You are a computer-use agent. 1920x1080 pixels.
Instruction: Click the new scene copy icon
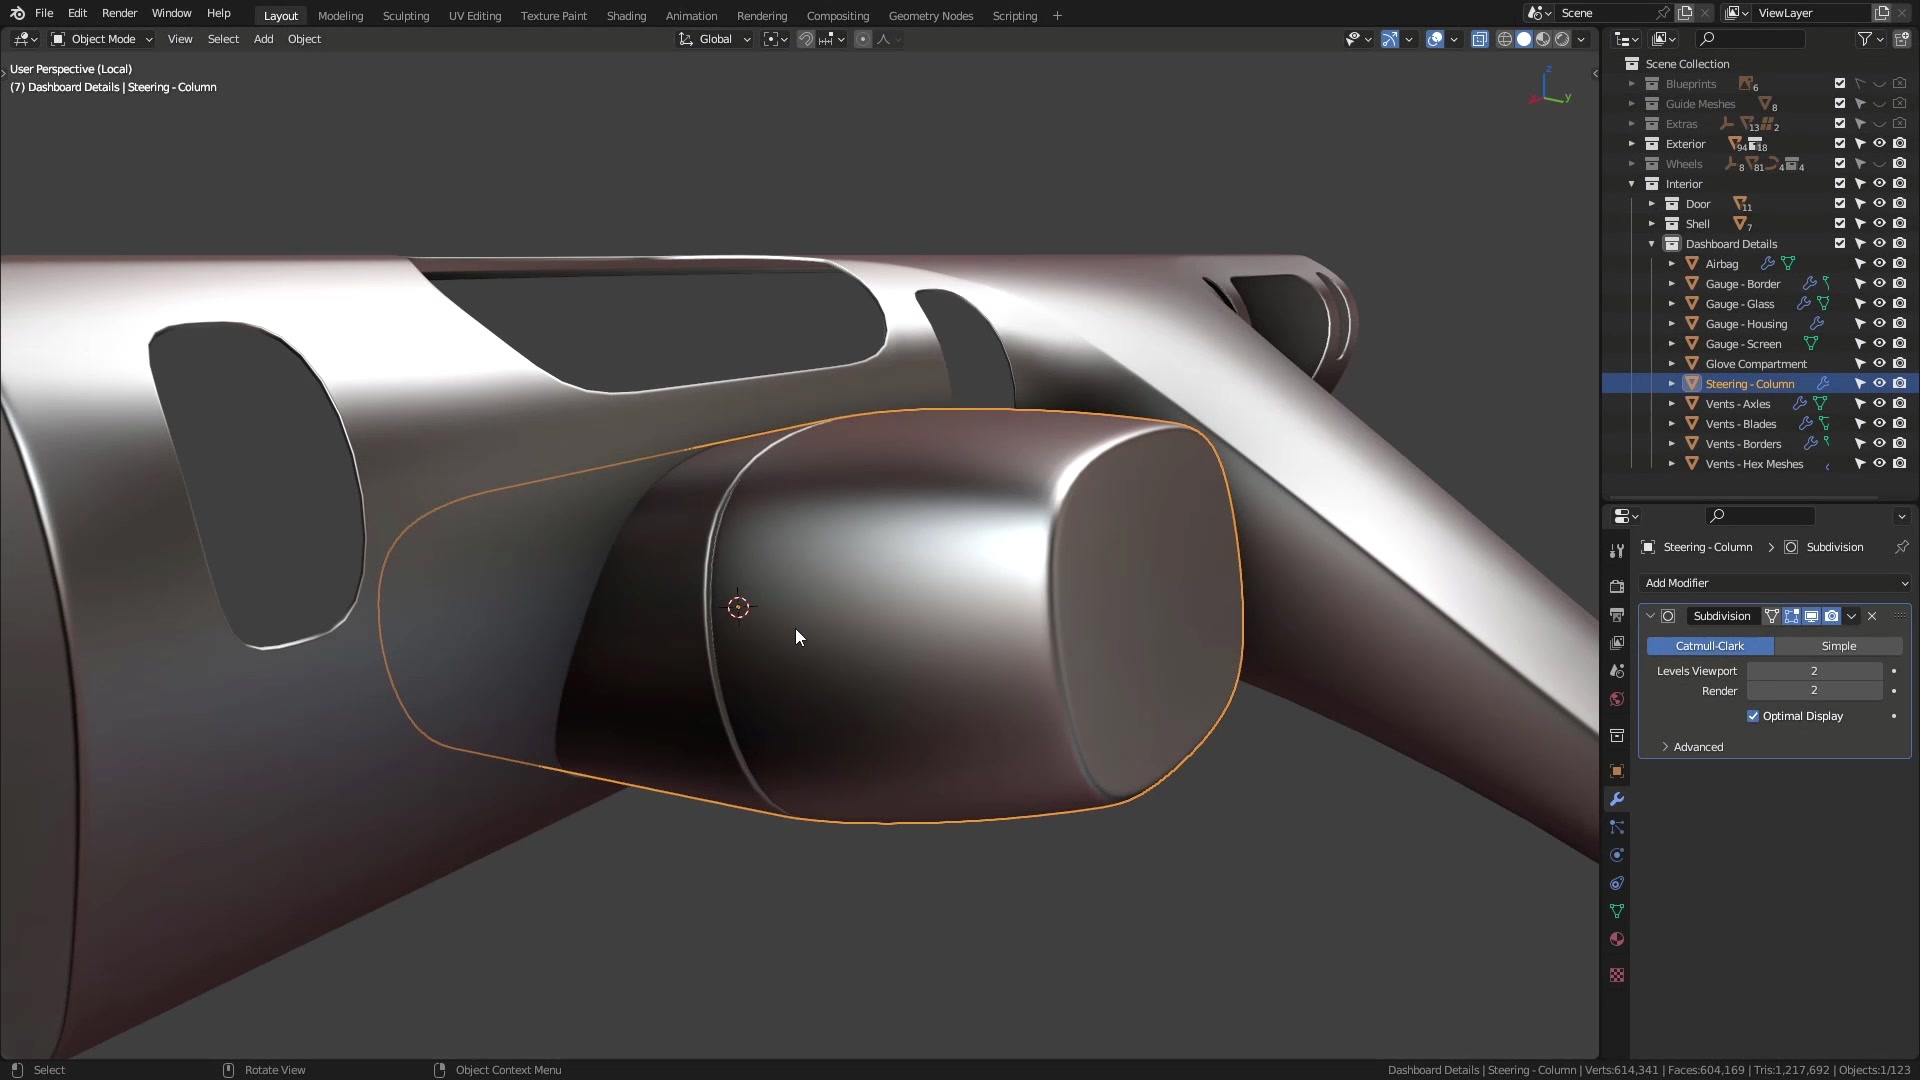coord(1685,13)
